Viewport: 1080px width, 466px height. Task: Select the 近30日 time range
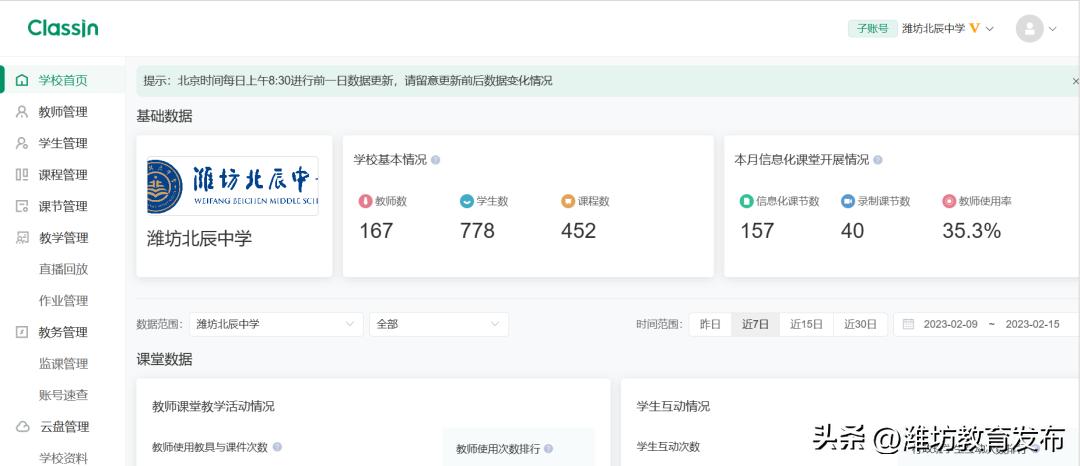click(860, 324)
